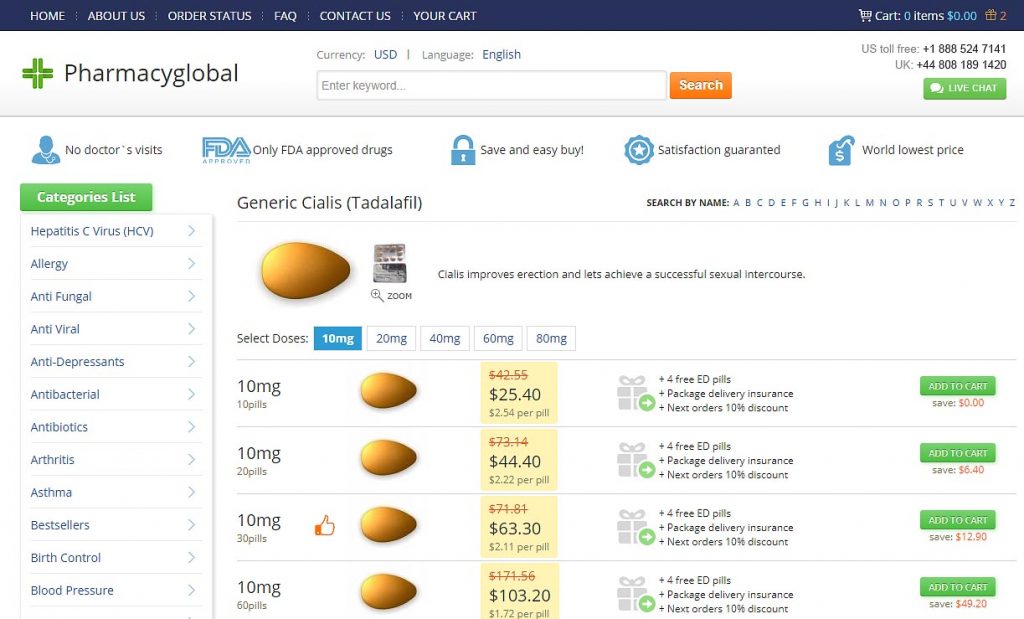Open the USD currency selector

385,55
